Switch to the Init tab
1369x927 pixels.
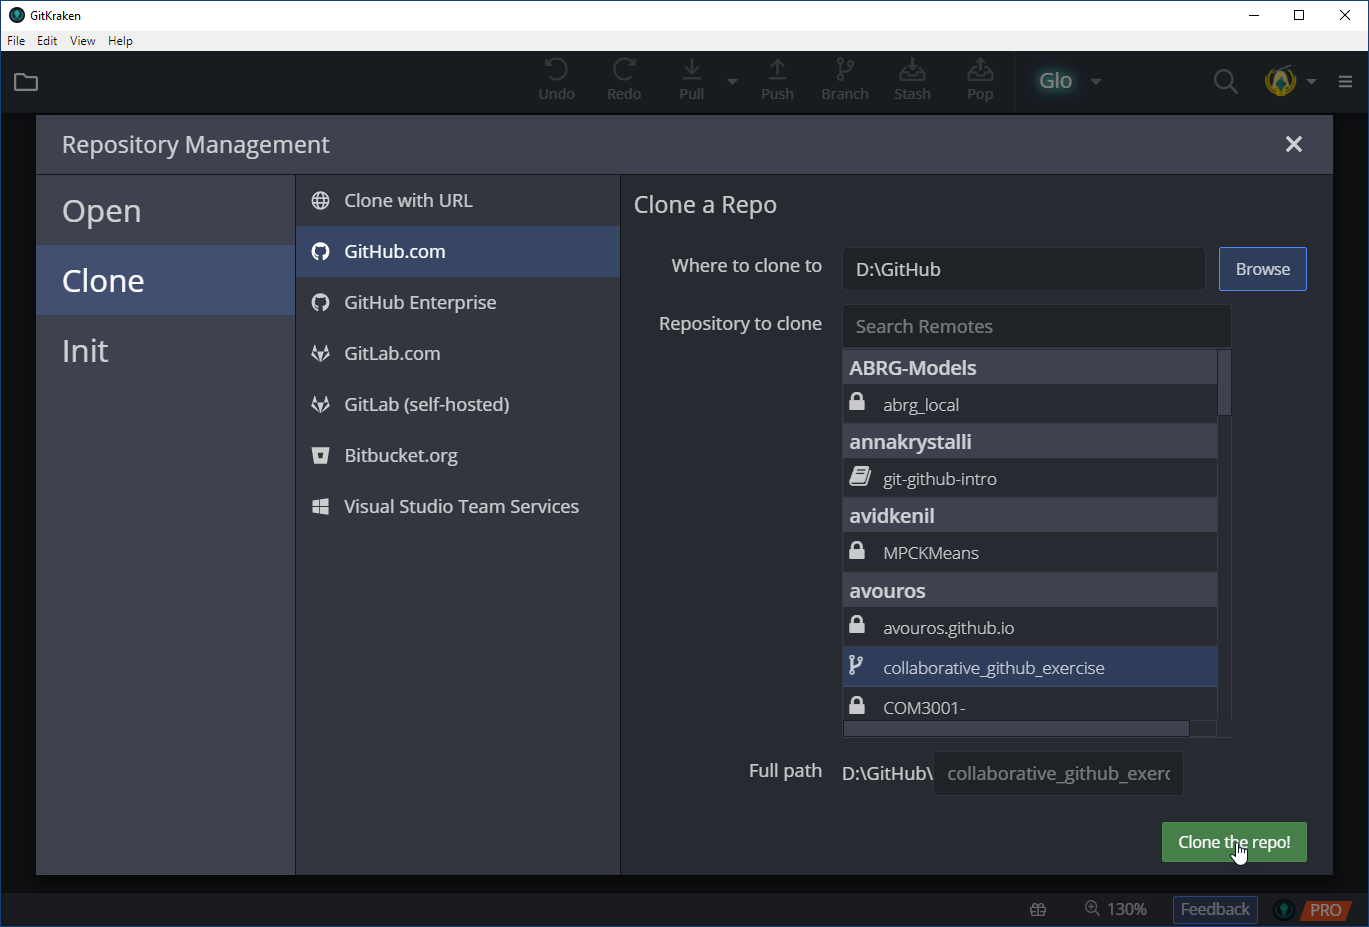(x=166, y=351)
